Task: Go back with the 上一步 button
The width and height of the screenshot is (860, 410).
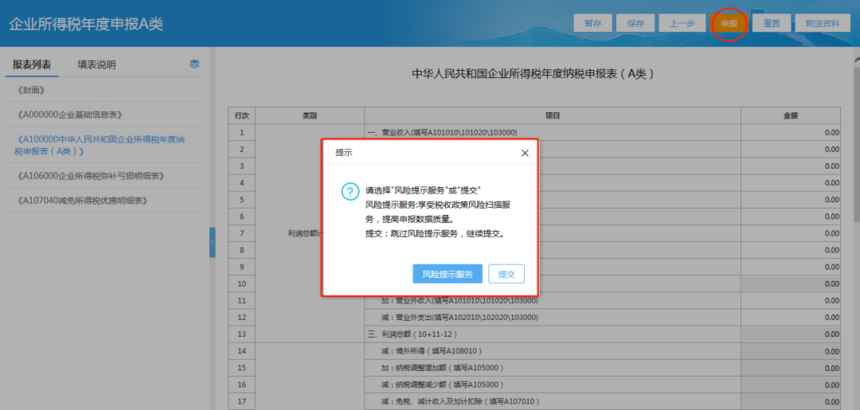Action: click(x=682, y=24)
